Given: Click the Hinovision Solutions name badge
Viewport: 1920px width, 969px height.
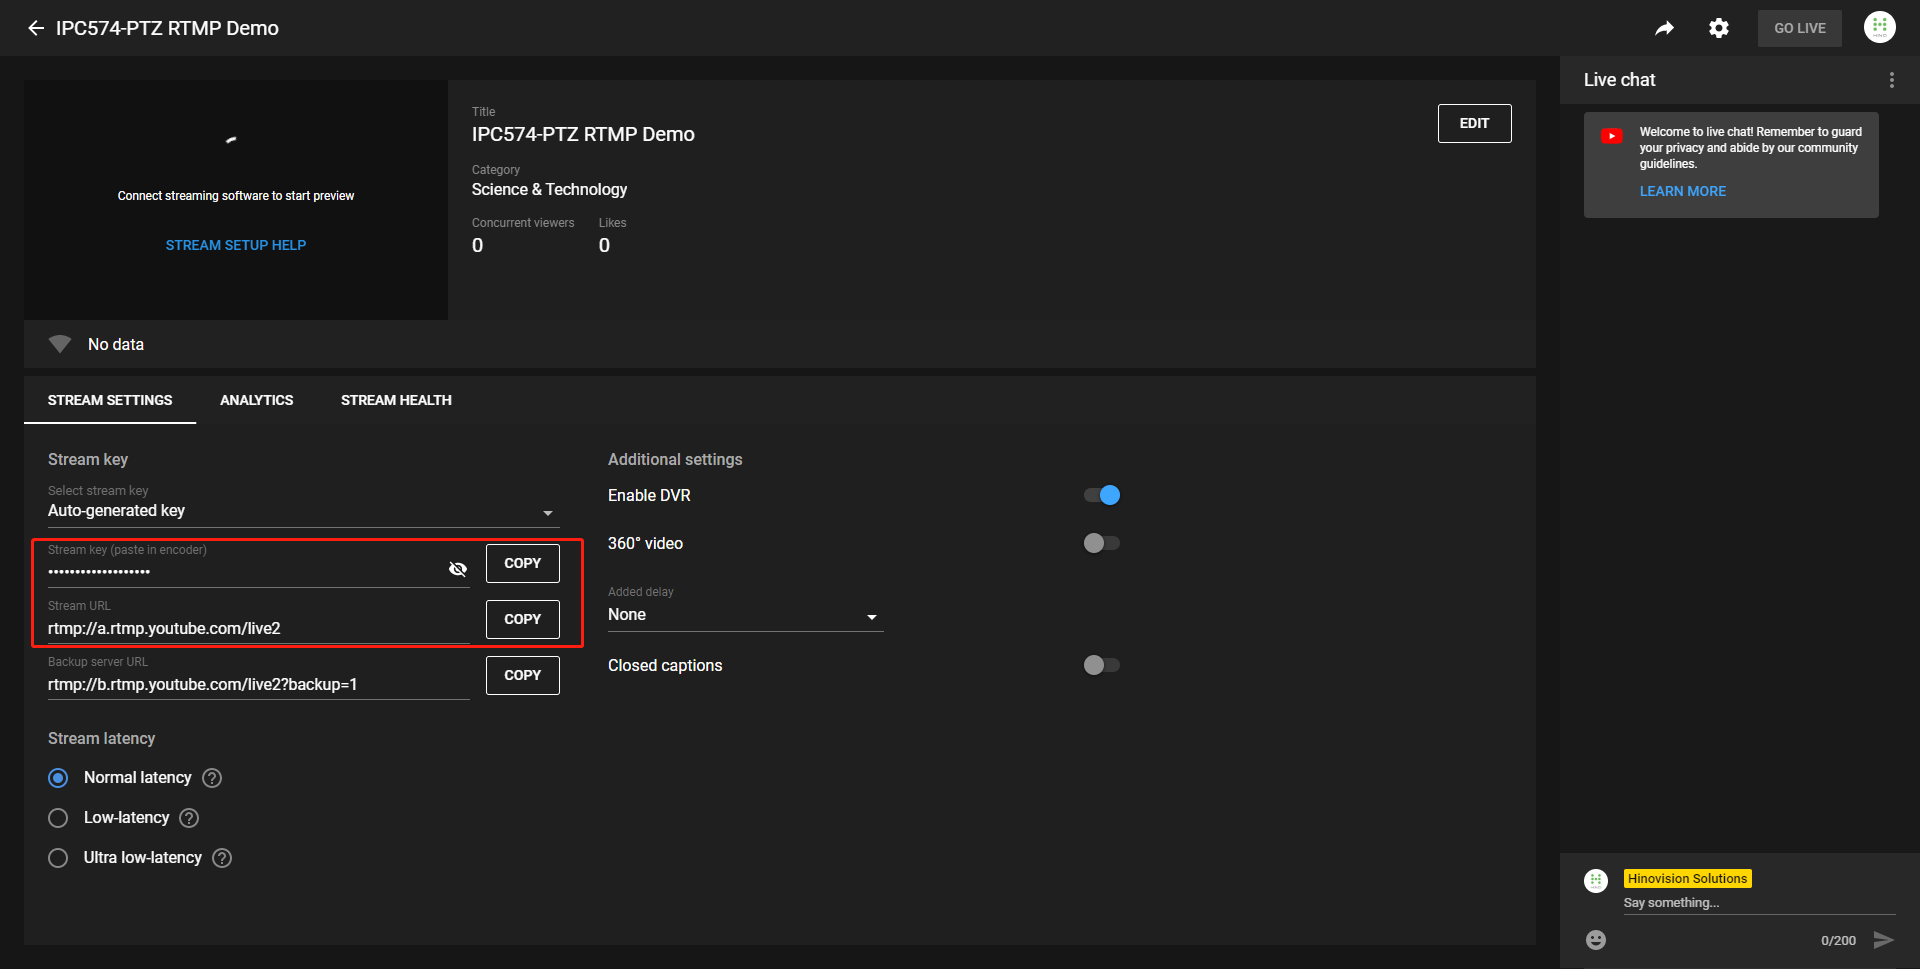Looking at the screenshot, I should click(x=1687, y=879).
